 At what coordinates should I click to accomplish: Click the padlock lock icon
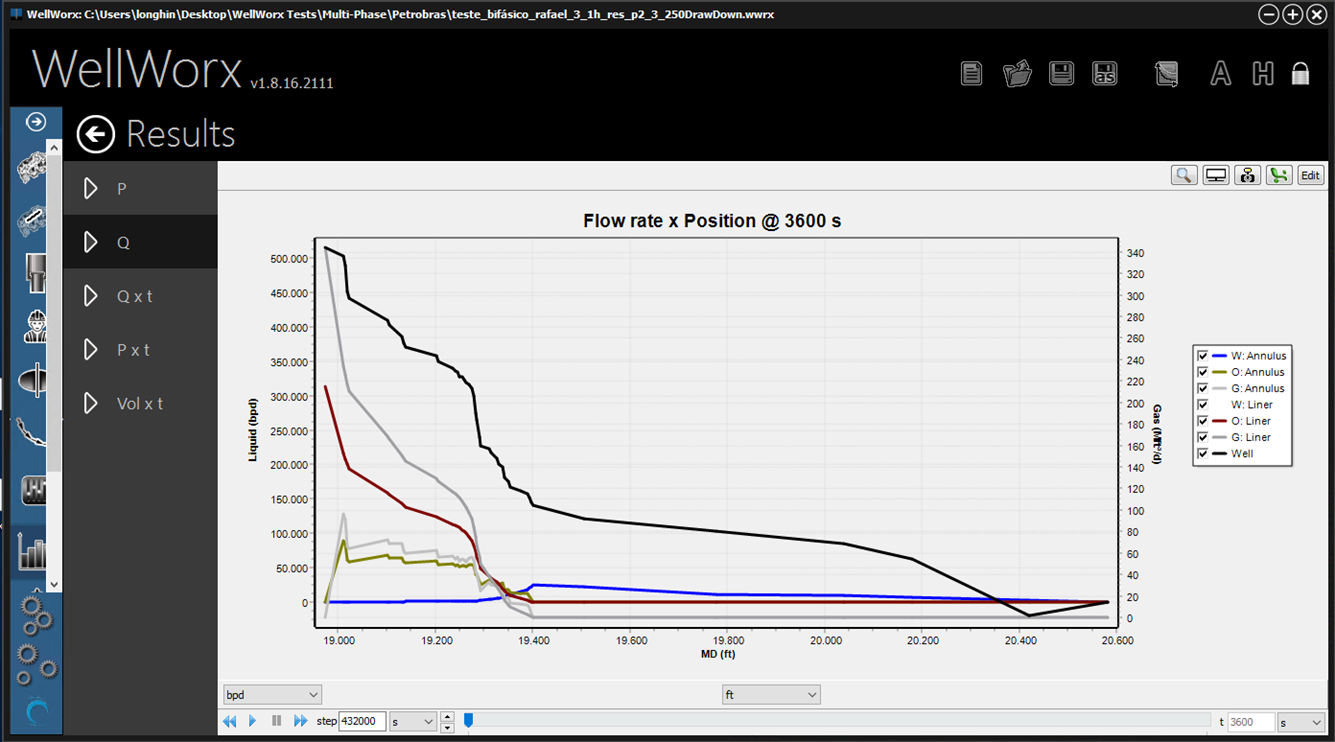click(1300, 73)
